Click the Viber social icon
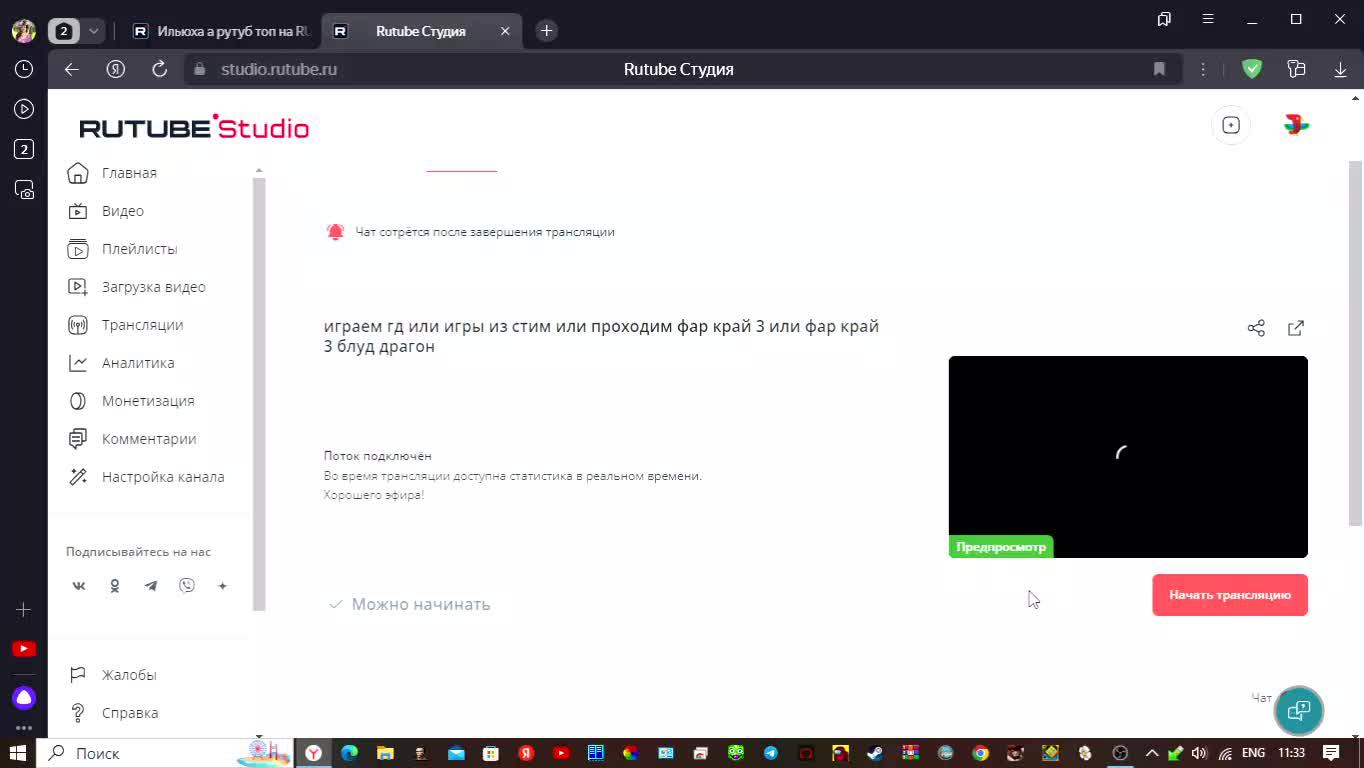This screenshot has height=768, width=1364. point(187,586)
